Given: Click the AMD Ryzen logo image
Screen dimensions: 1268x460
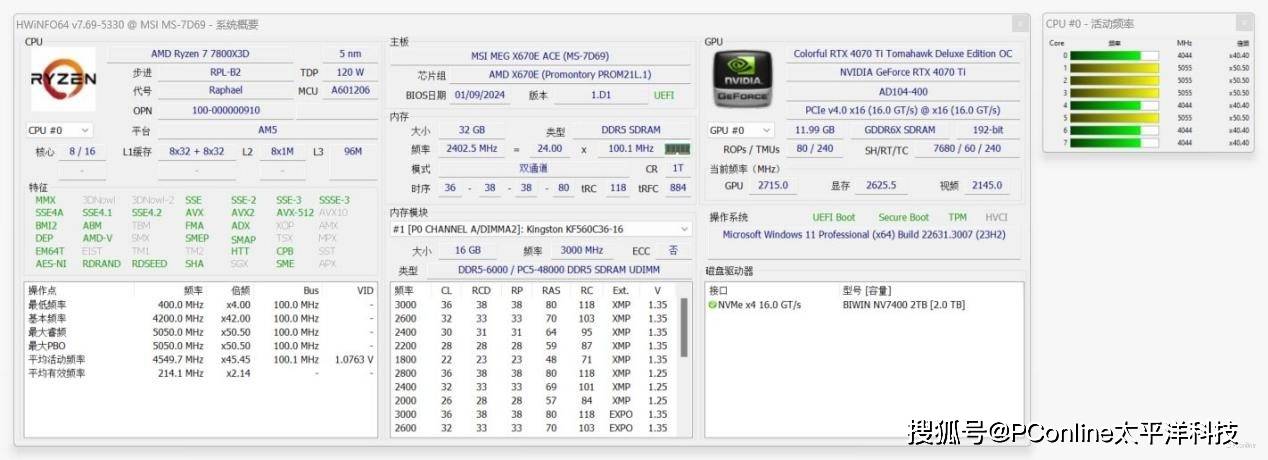Looking at the screenshot, I should [x=63, y=79].
